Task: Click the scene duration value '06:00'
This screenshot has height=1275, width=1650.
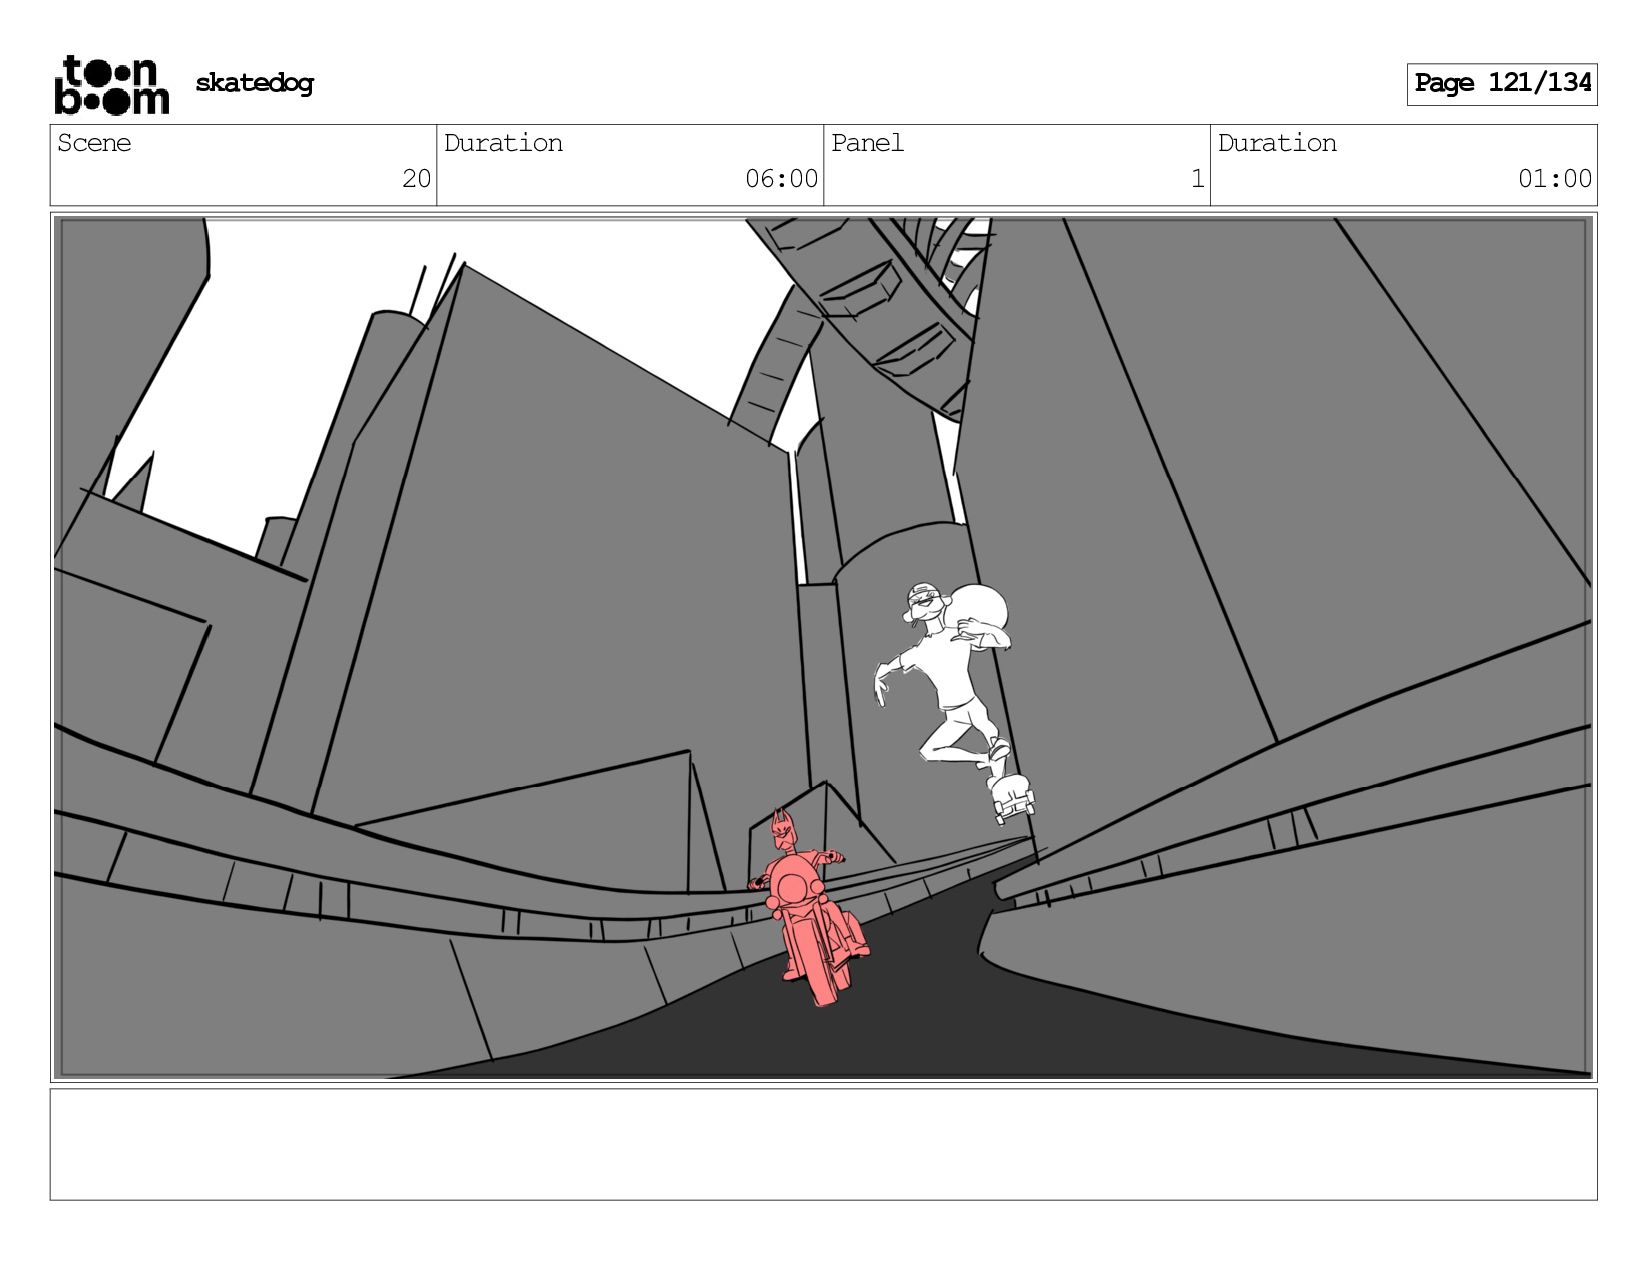Action: click(781, 179)
